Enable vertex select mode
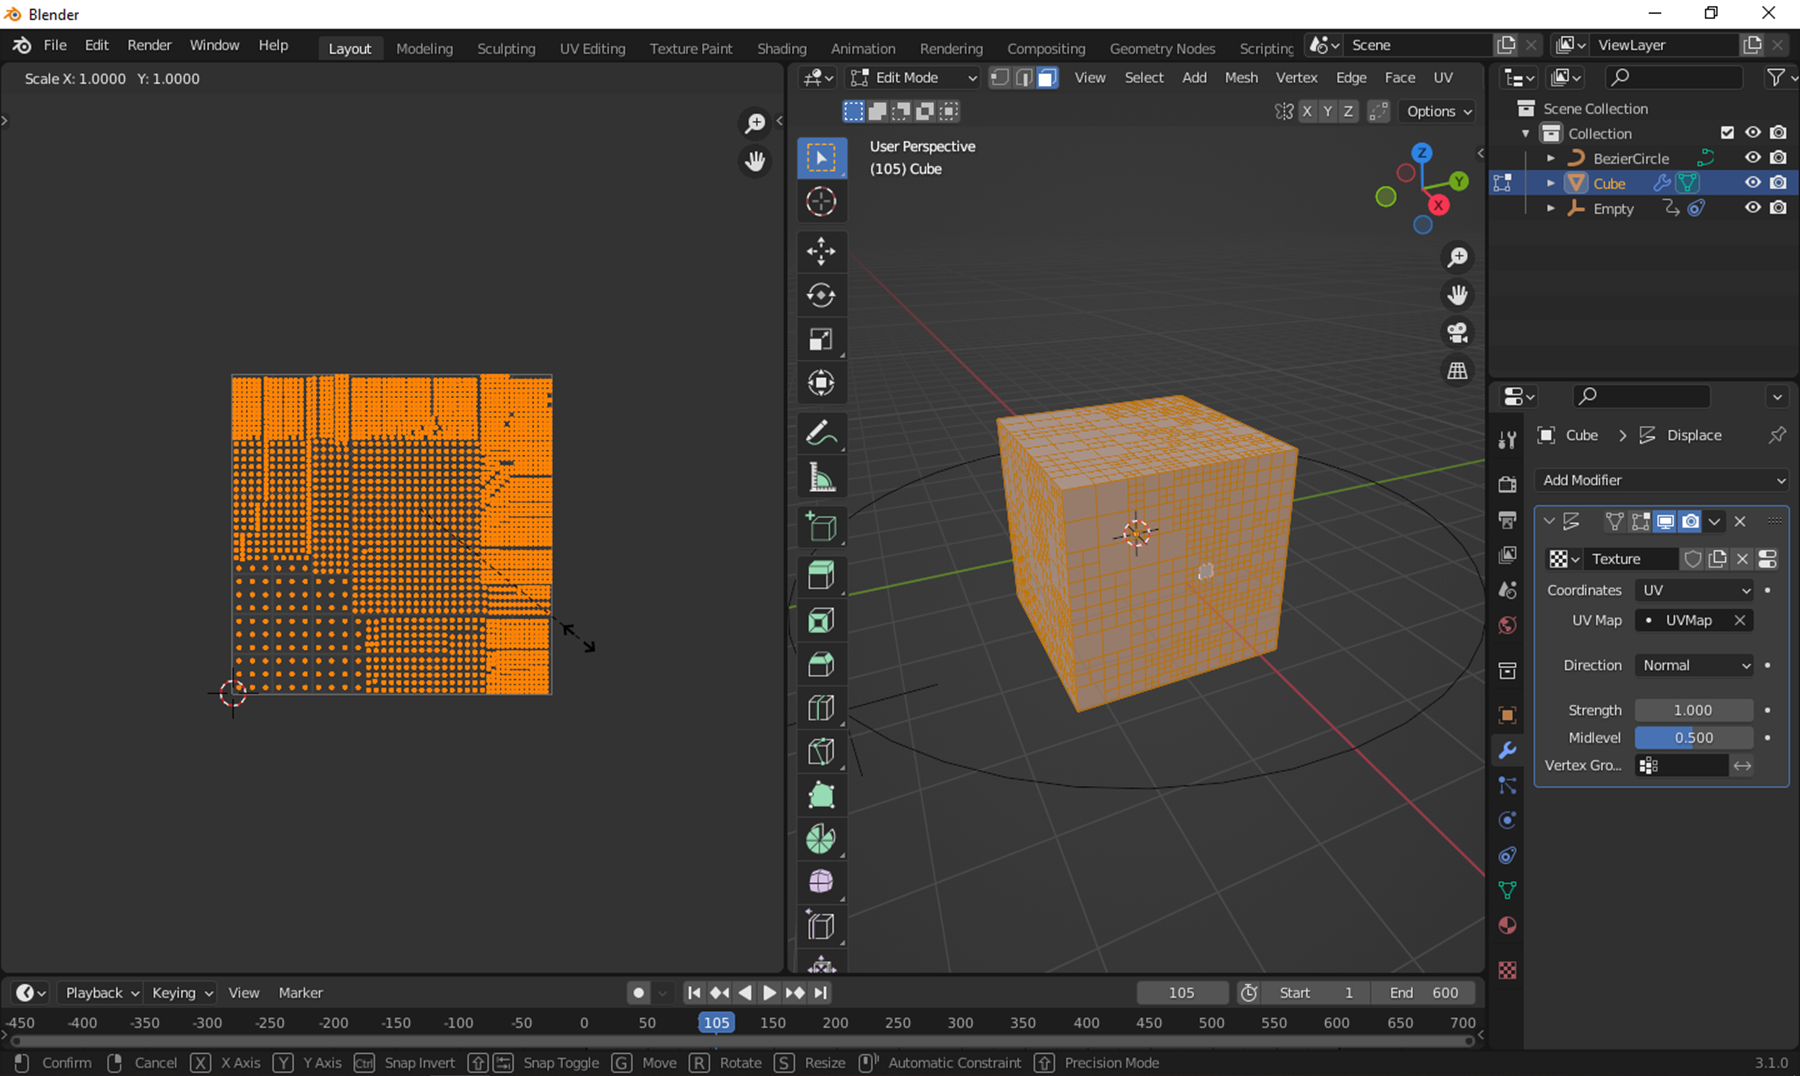Viewport: 1800px width, 1076px height. pyautogui.click(x=999, y=78)
